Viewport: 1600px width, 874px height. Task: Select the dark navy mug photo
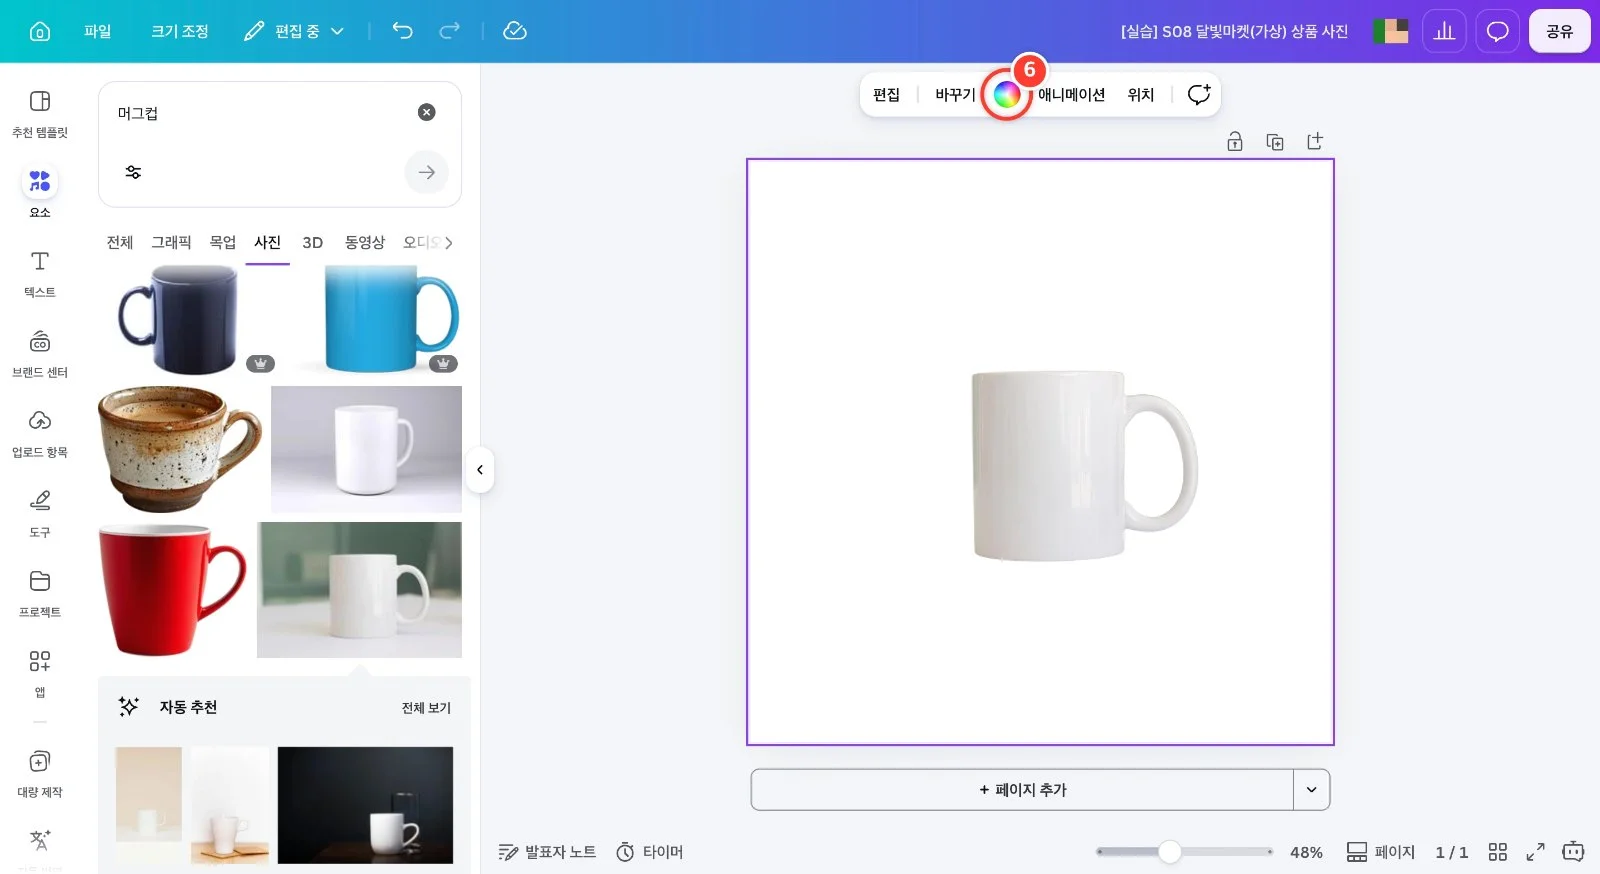pos(186,320)
